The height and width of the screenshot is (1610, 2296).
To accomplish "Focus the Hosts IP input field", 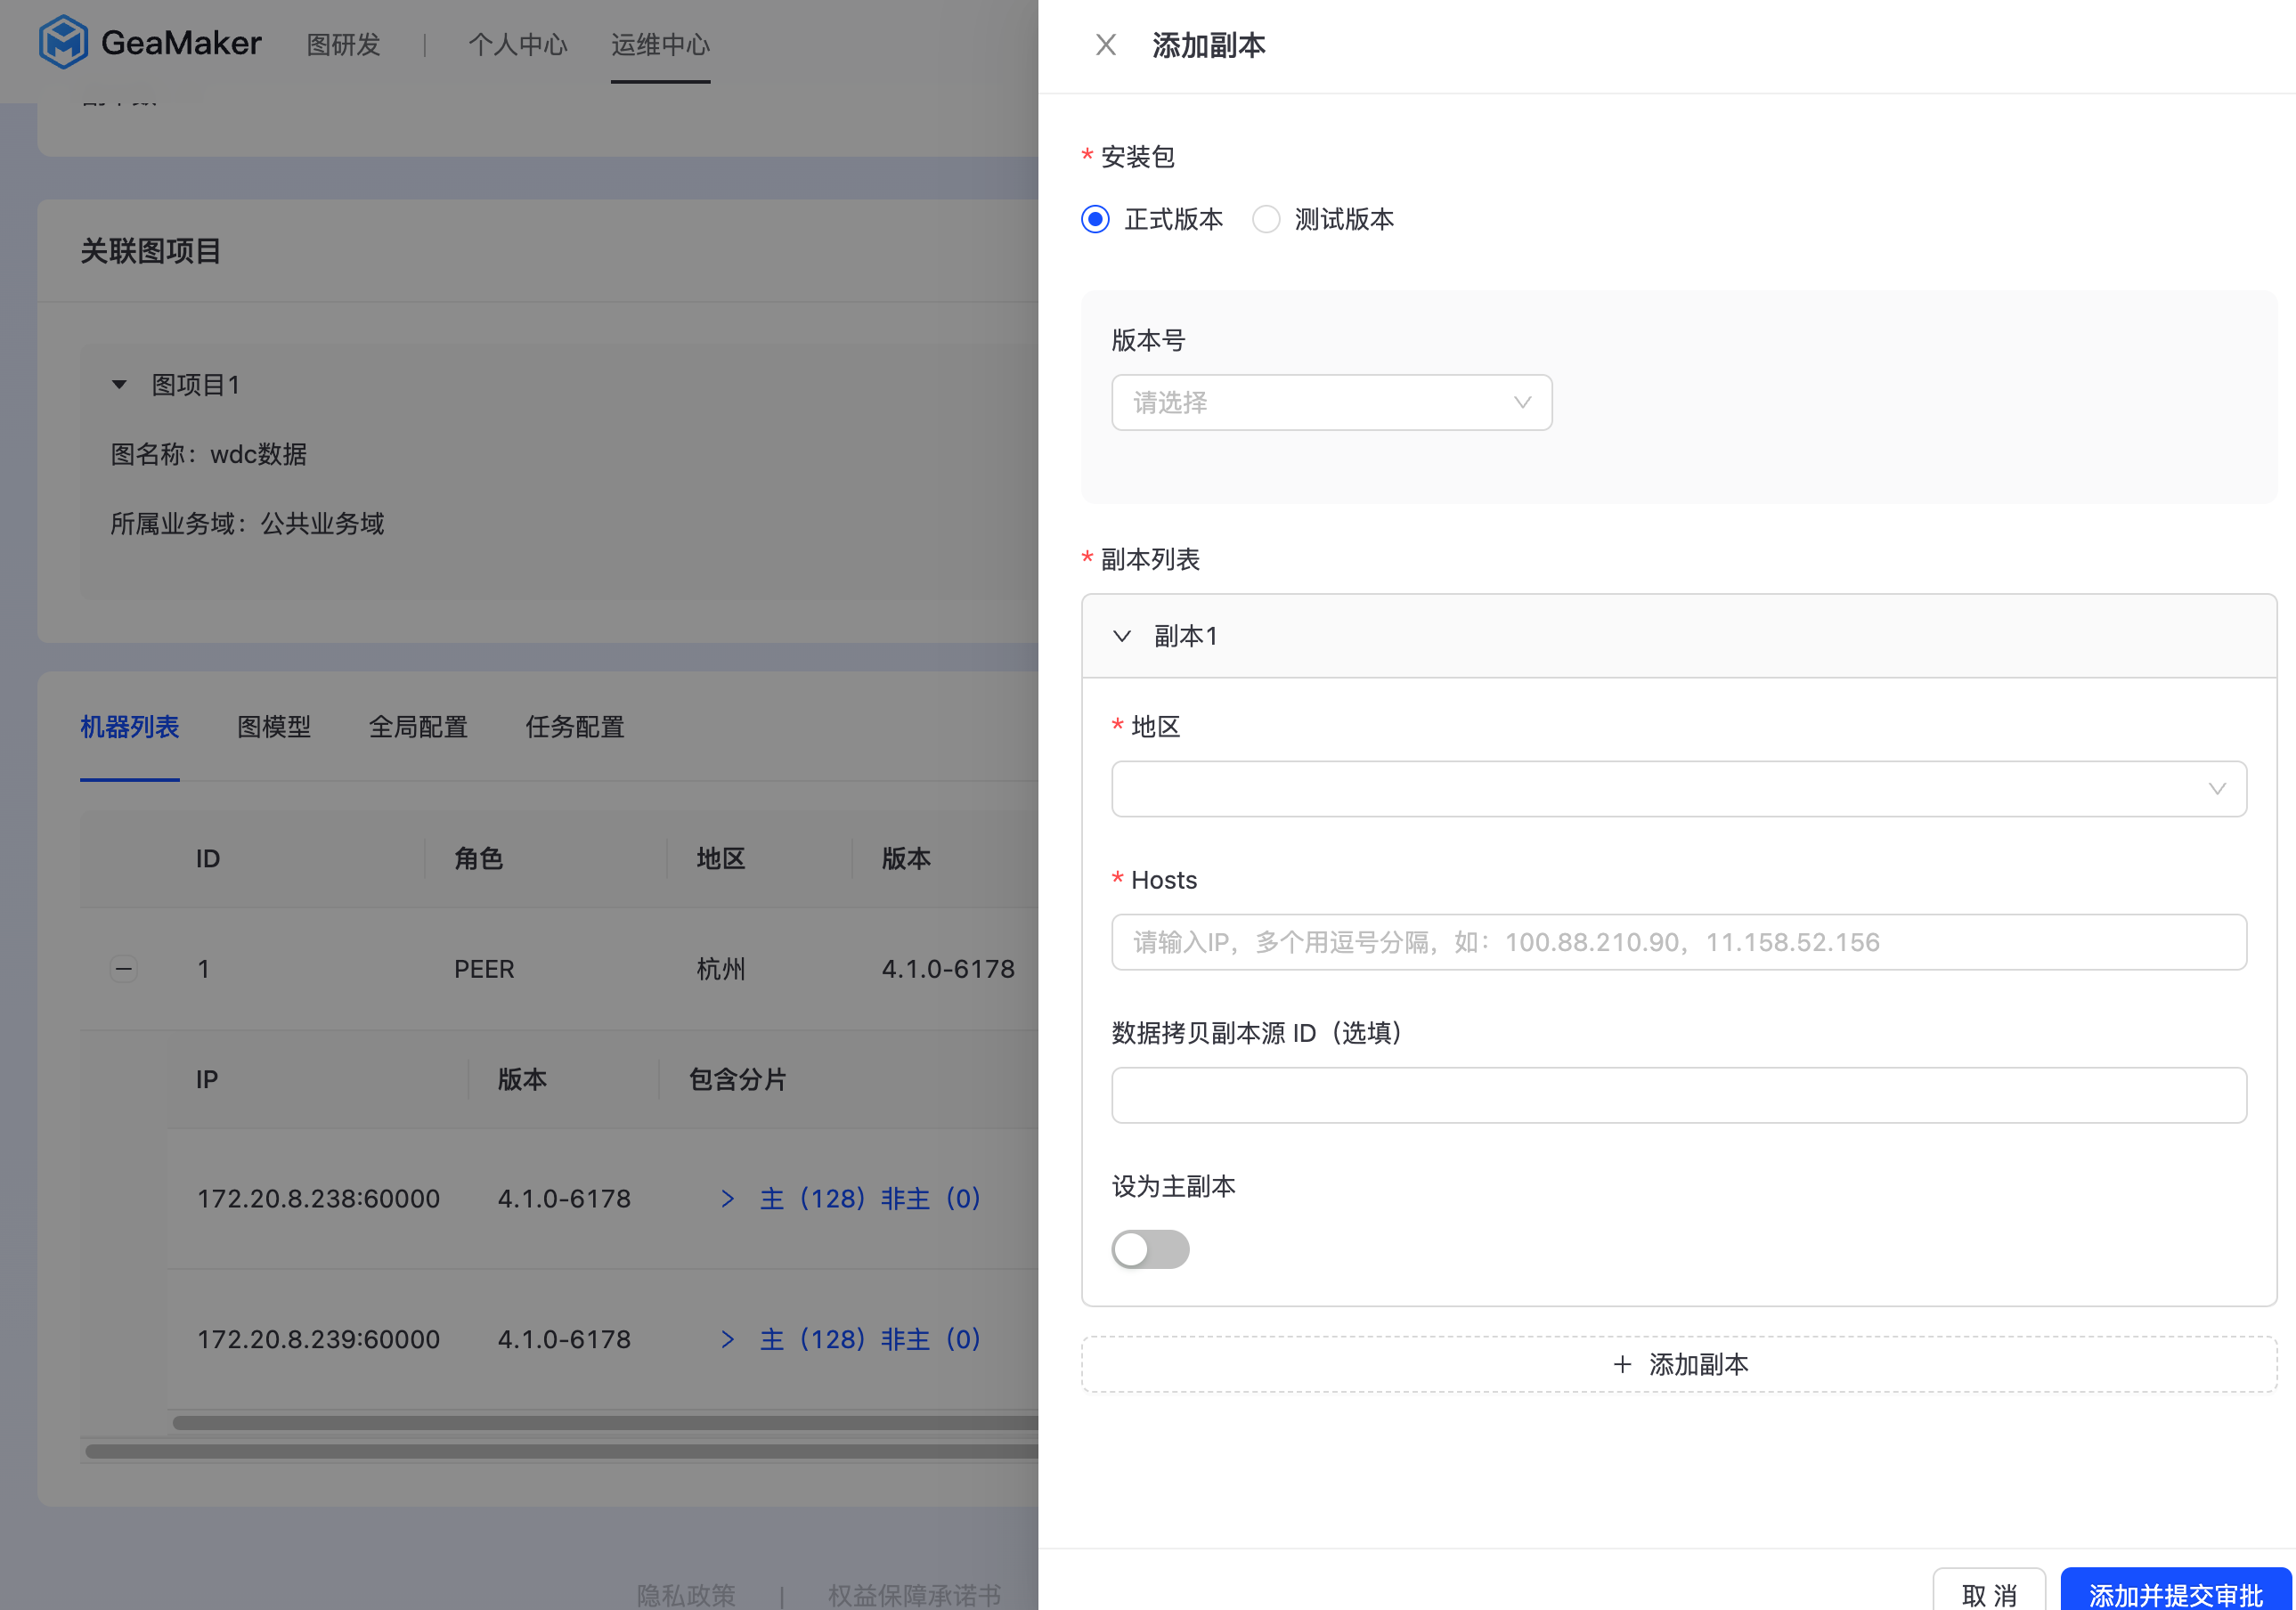I will coord(1678,942).
